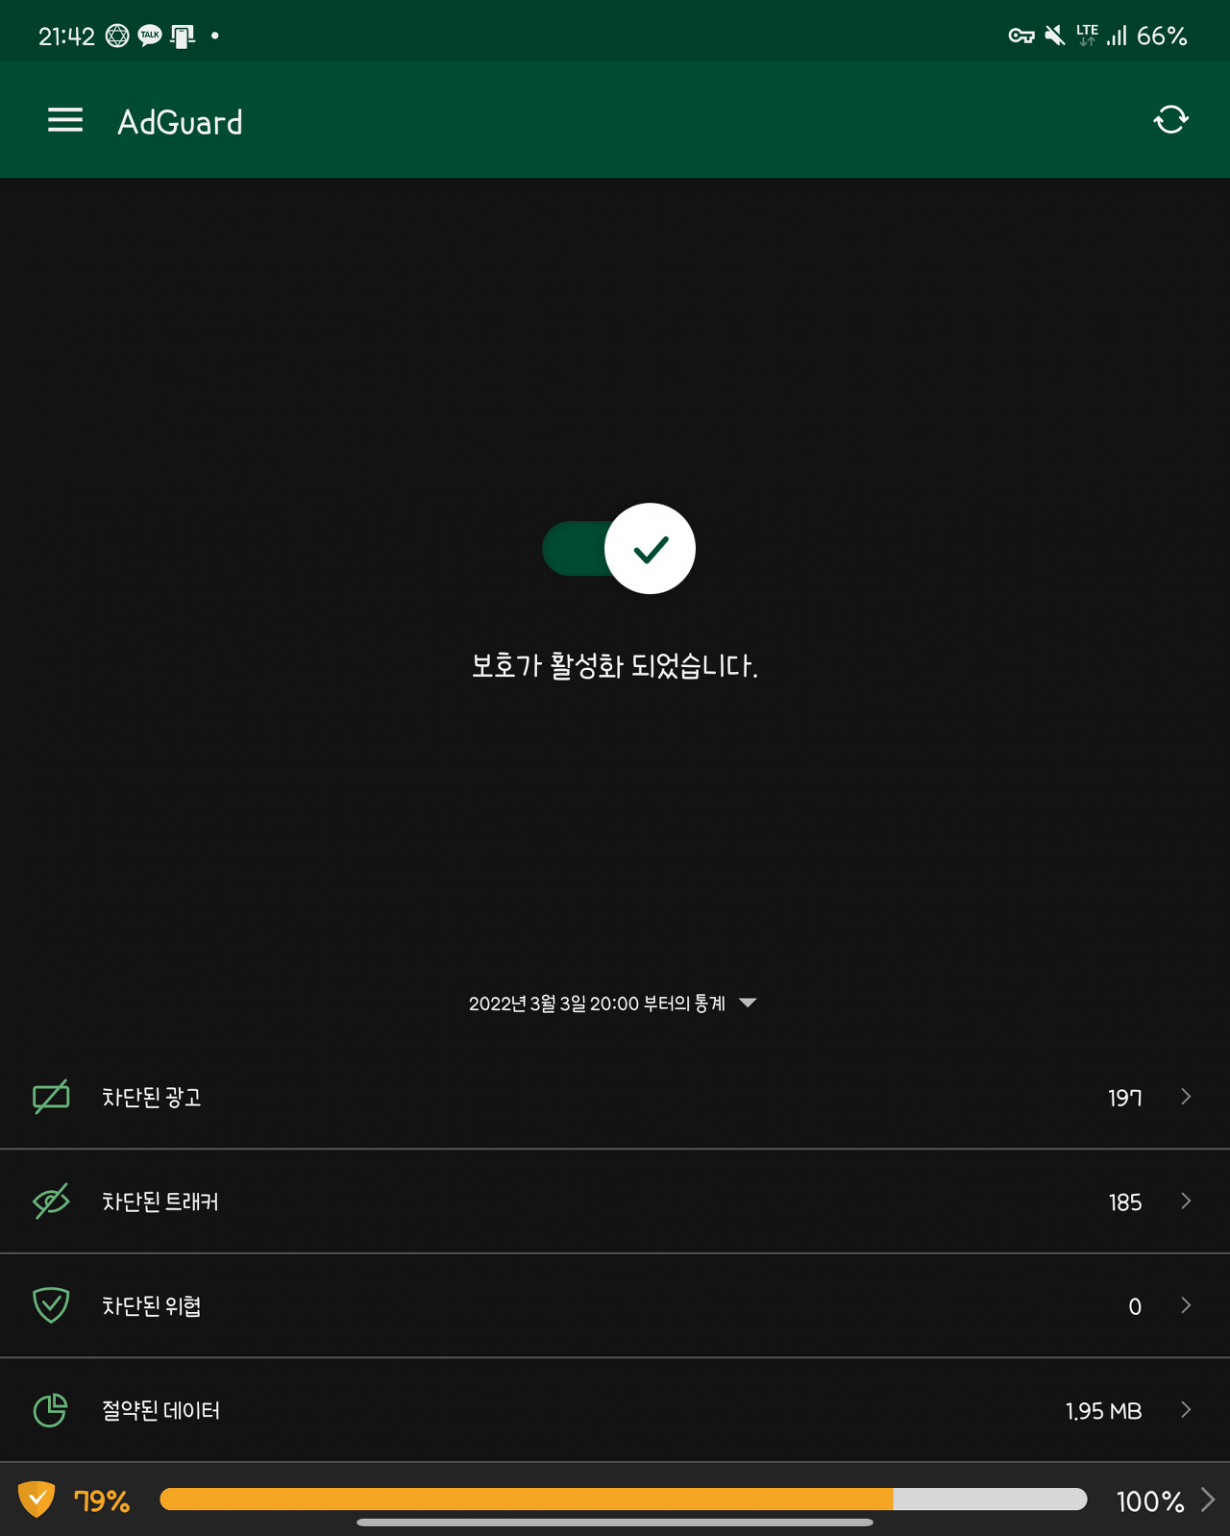Toggle the main AdGuard protection switch

pos(619,548)
